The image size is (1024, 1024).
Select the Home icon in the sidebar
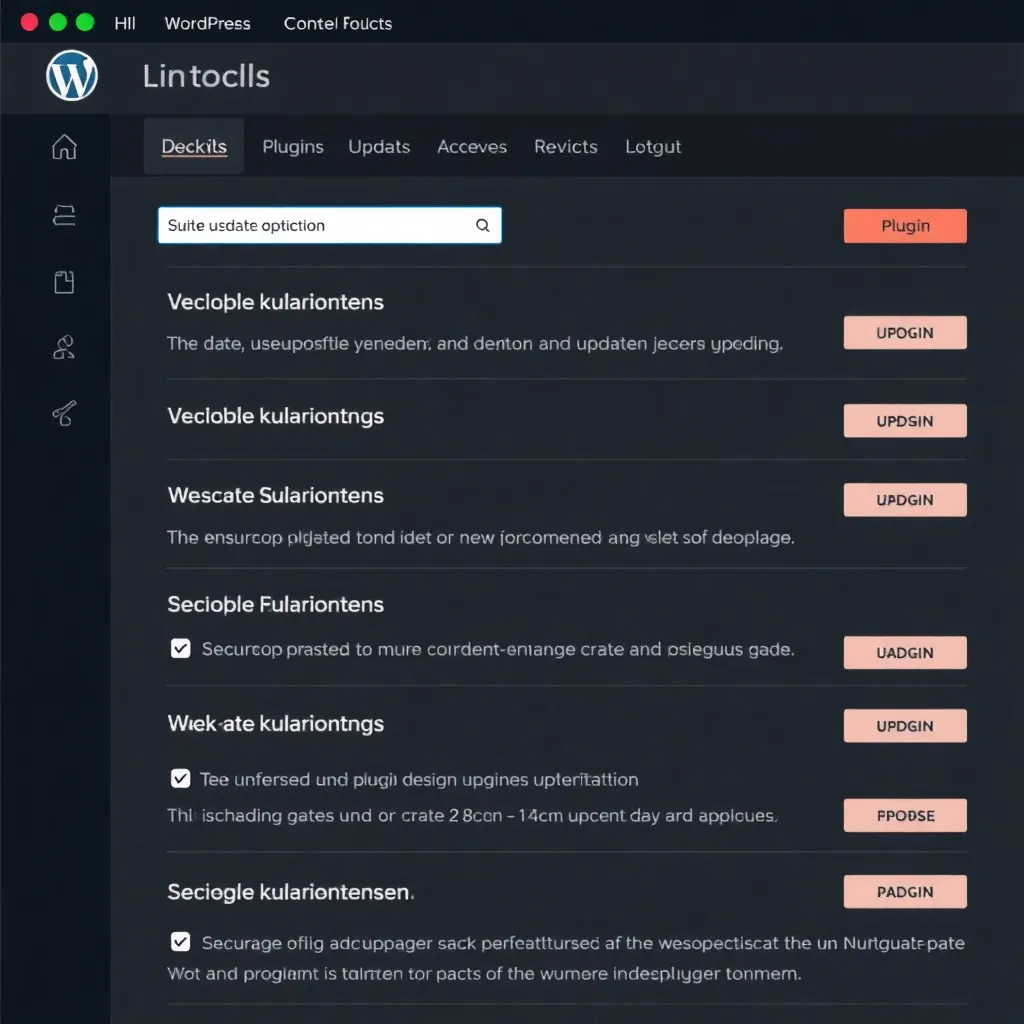point(63,146)
